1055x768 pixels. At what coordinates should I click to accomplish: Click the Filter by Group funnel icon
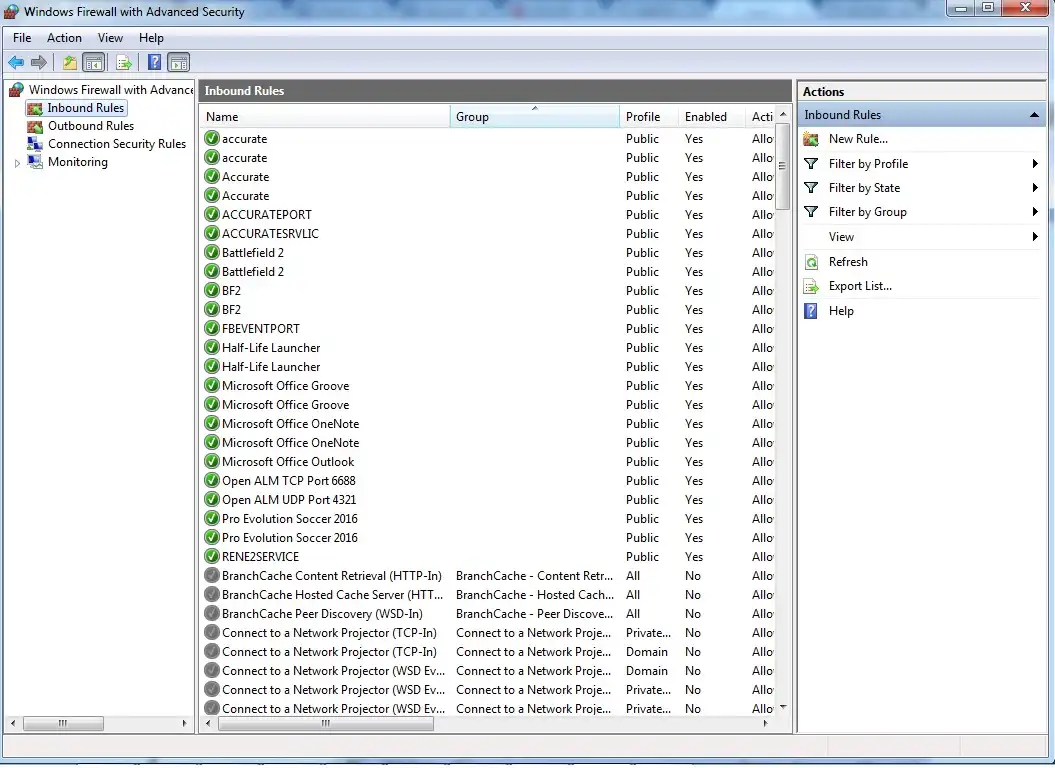(811, 212)
